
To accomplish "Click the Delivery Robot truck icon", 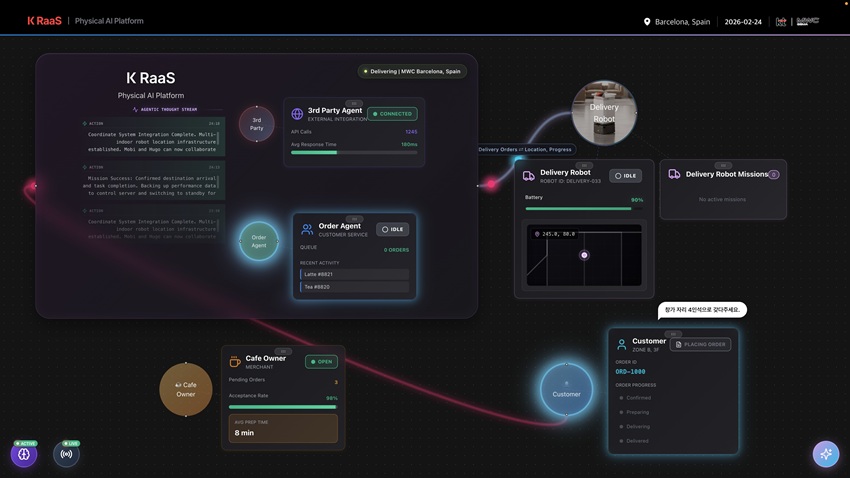I will [529, 176].
